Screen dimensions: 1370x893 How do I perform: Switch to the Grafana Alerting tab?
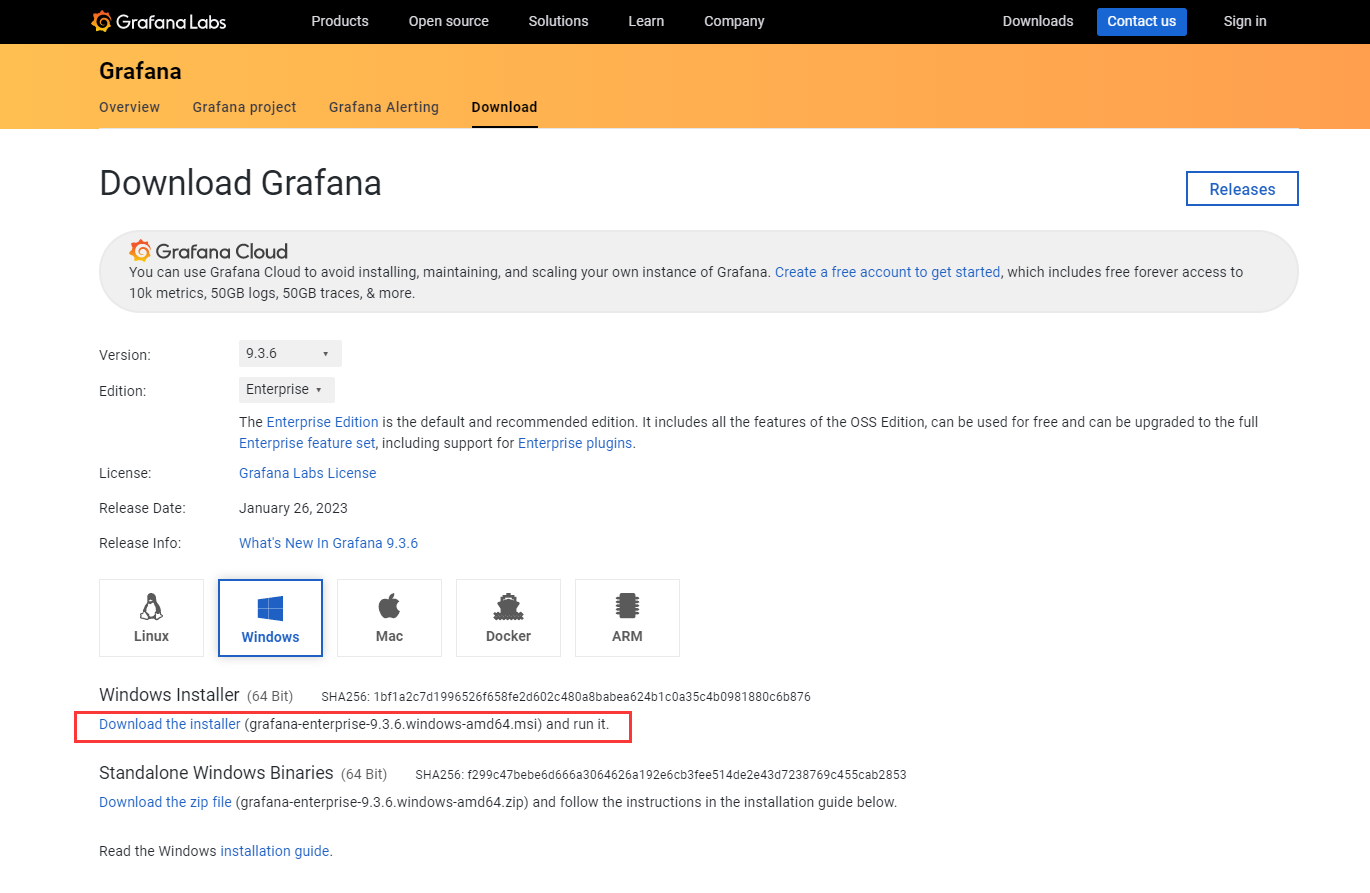[x=384, y=107]
